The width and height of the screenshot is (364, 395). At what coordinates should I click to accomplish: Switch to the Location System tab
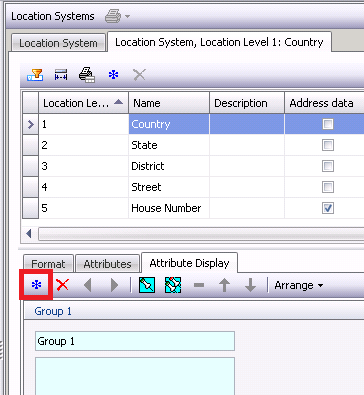[58, 43]
